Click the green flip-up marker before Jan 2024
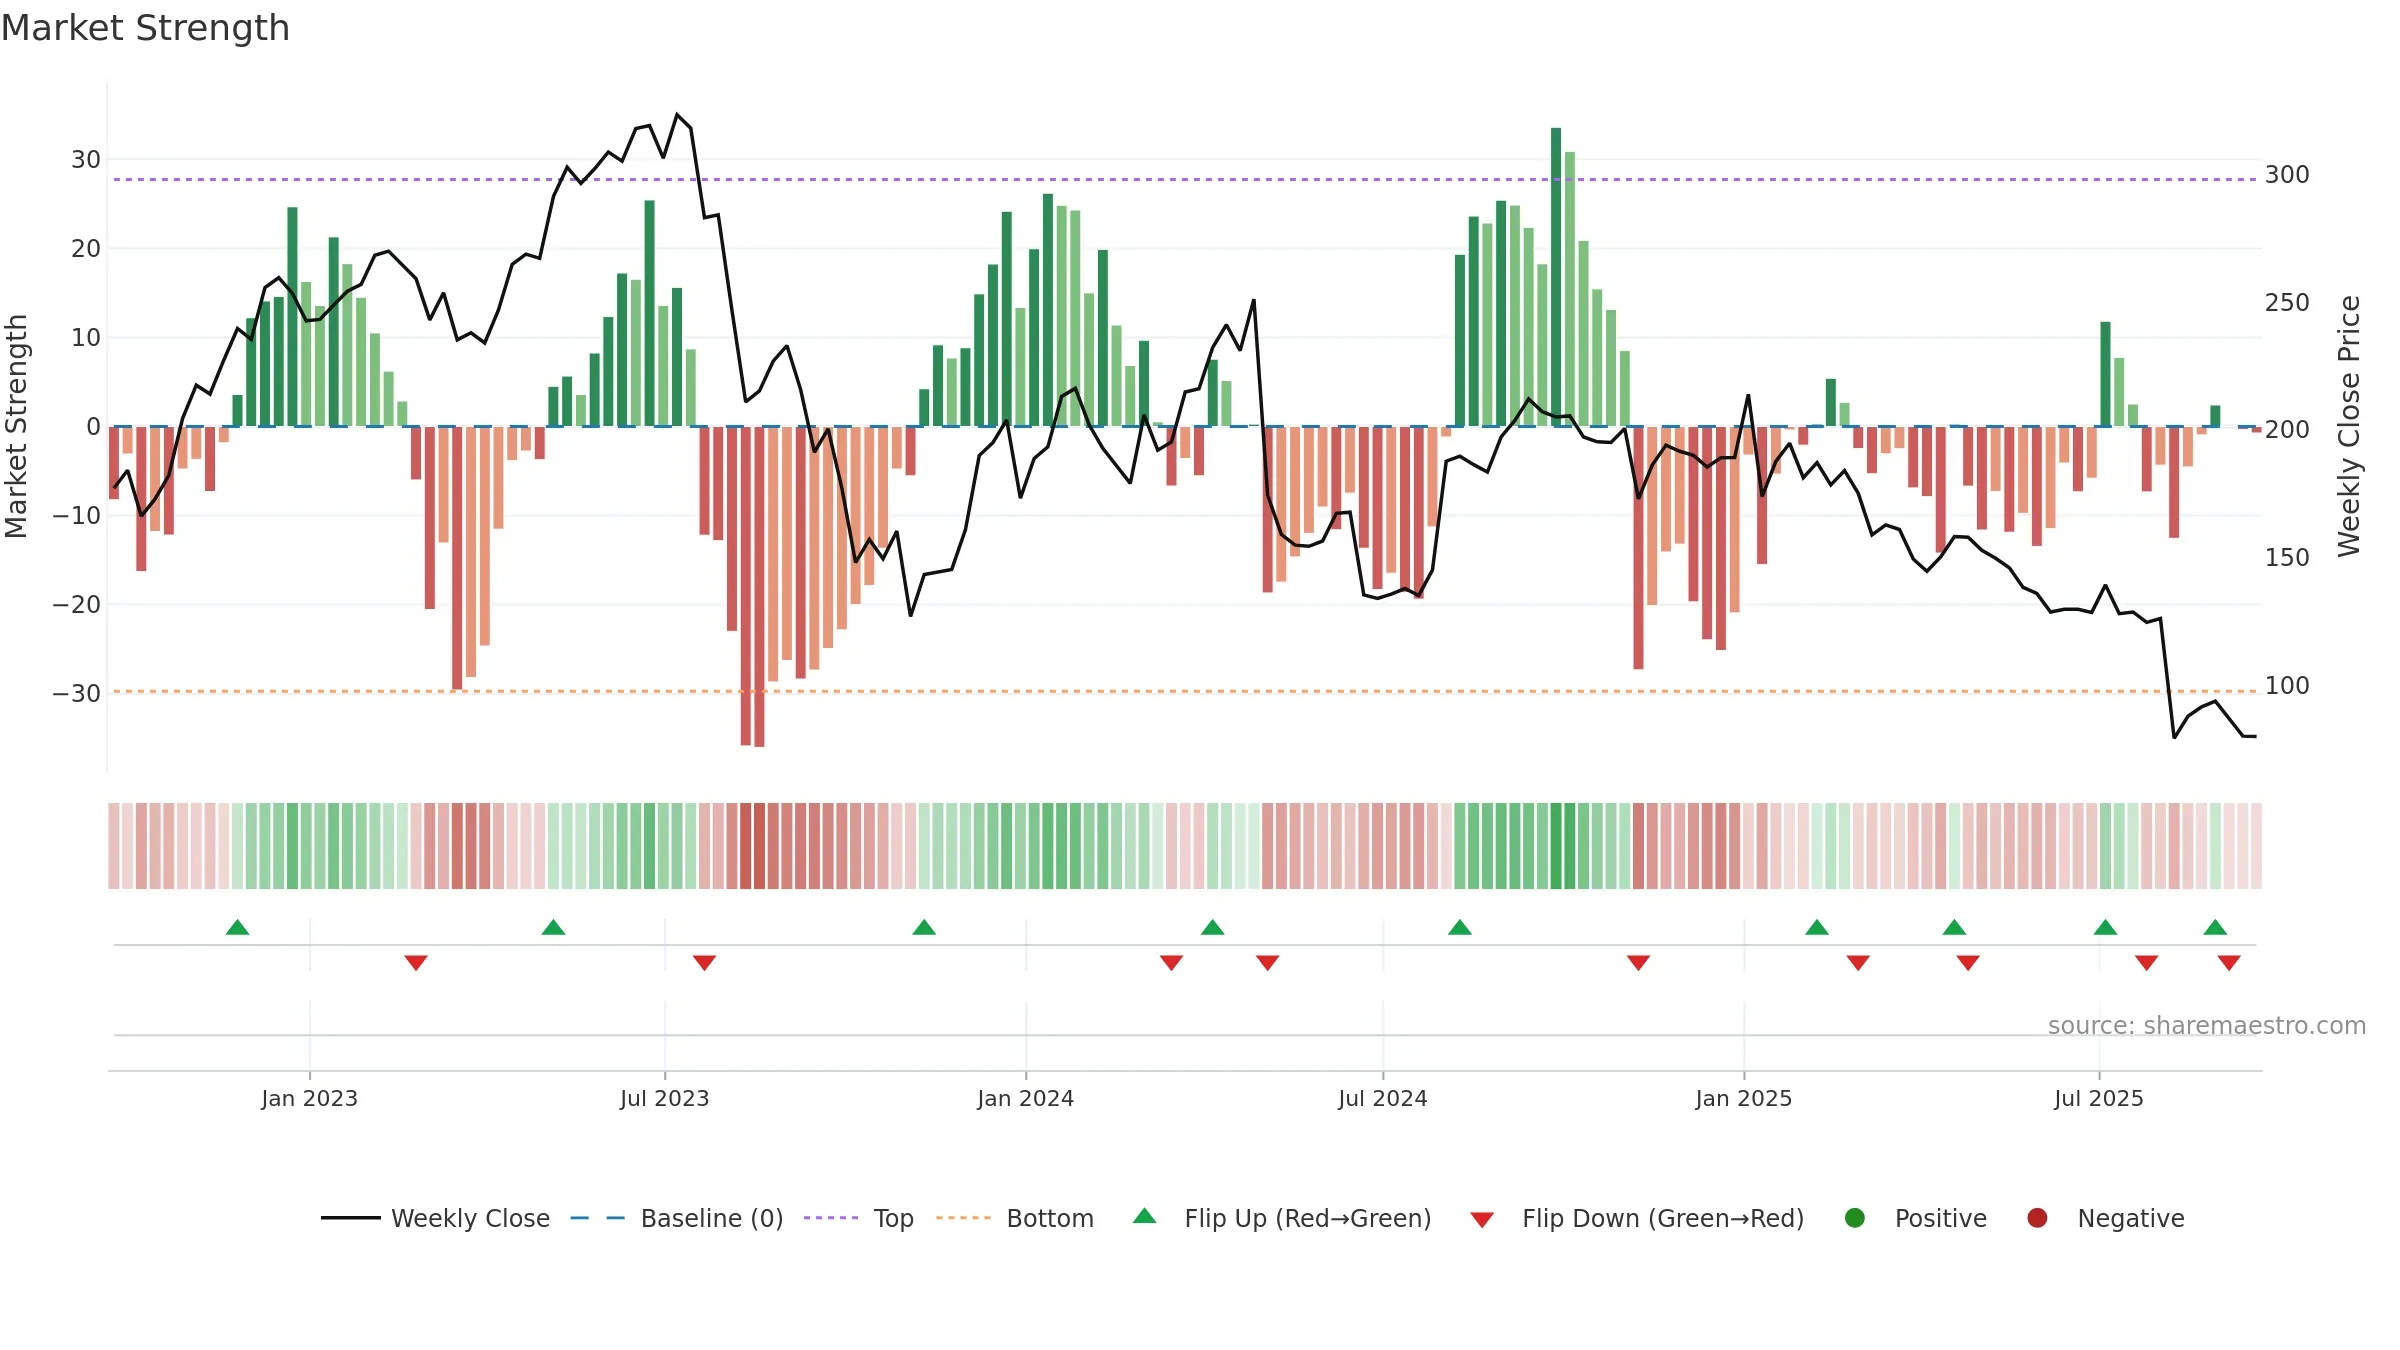This screenshot has width=2400, height=1350. click(x=924, y=927)
